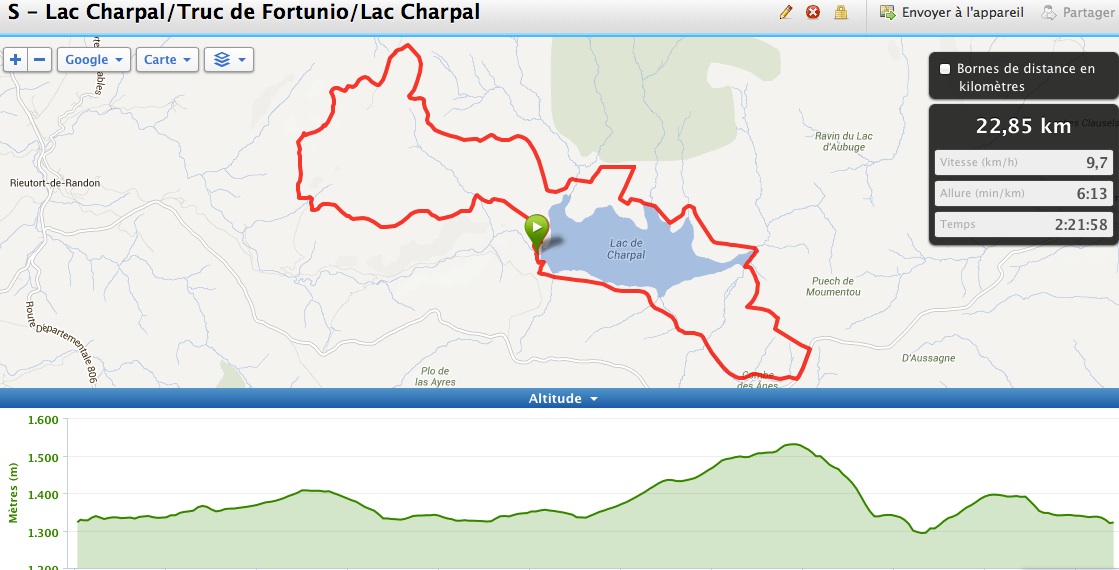Click the Temps 2:21:58 row
Viewport: 1119px width, 570px height.
tap(1023, 225)
